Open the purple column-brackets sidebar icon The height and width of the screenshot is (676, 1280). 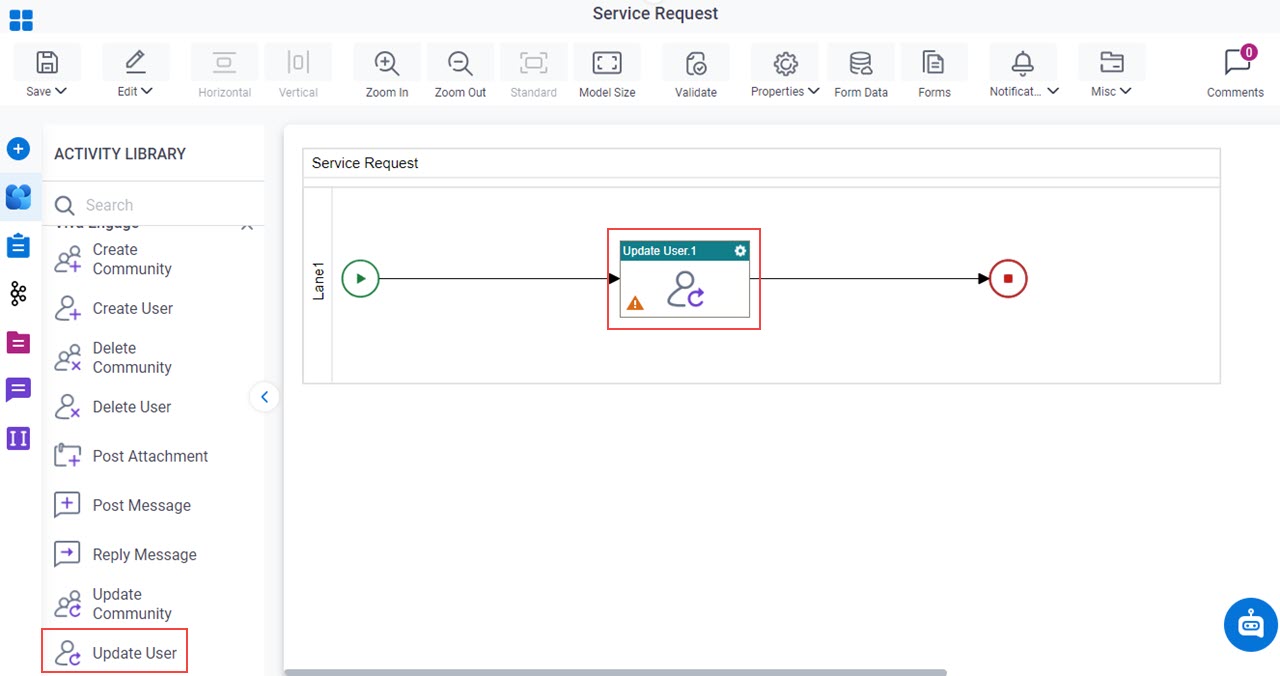click(x=18, y=438)
